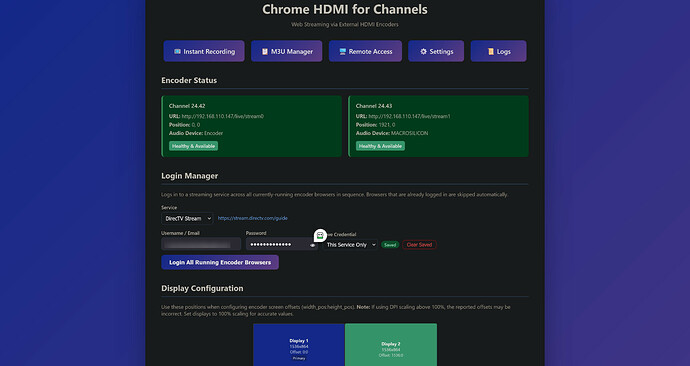
Task: Open the Logs page
Action: point(499,51)
